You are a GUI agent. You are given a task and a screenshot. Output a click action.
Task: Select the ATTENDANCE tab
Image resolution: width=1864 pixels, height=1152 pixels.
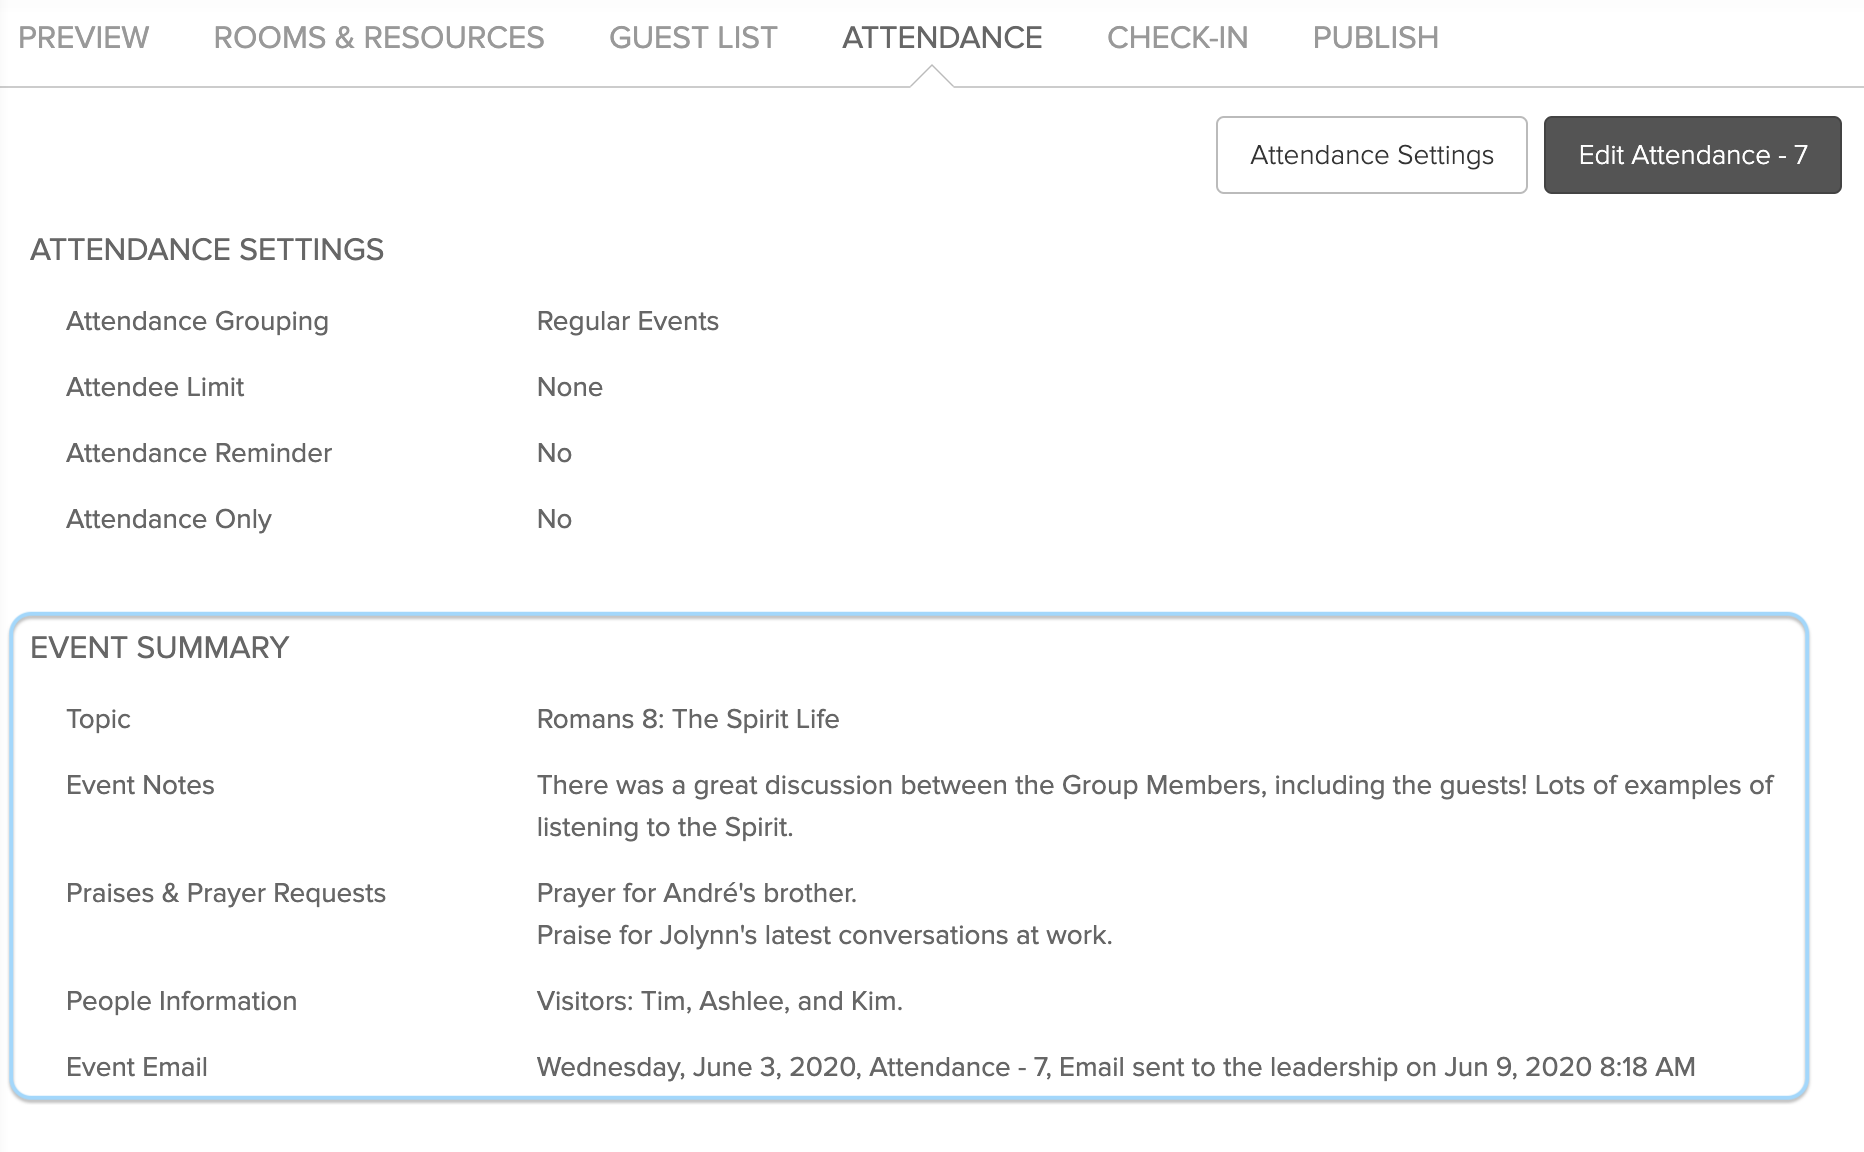coord(941,38)
